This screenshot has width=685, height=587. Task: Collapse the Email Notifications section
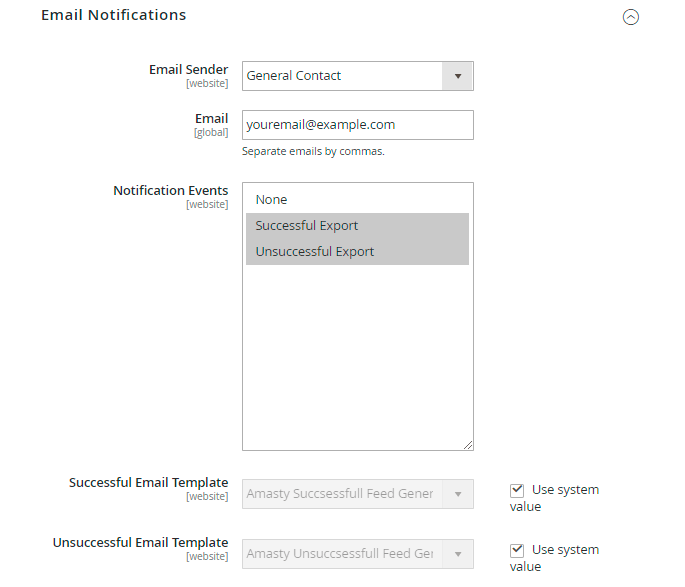pyautogui.click(x=630, y=17)
